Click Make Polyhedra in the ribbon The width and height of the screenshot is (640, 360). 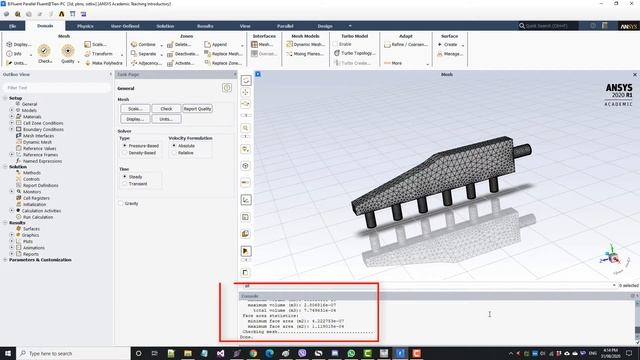pyautogui.click(x=104, y=63)
